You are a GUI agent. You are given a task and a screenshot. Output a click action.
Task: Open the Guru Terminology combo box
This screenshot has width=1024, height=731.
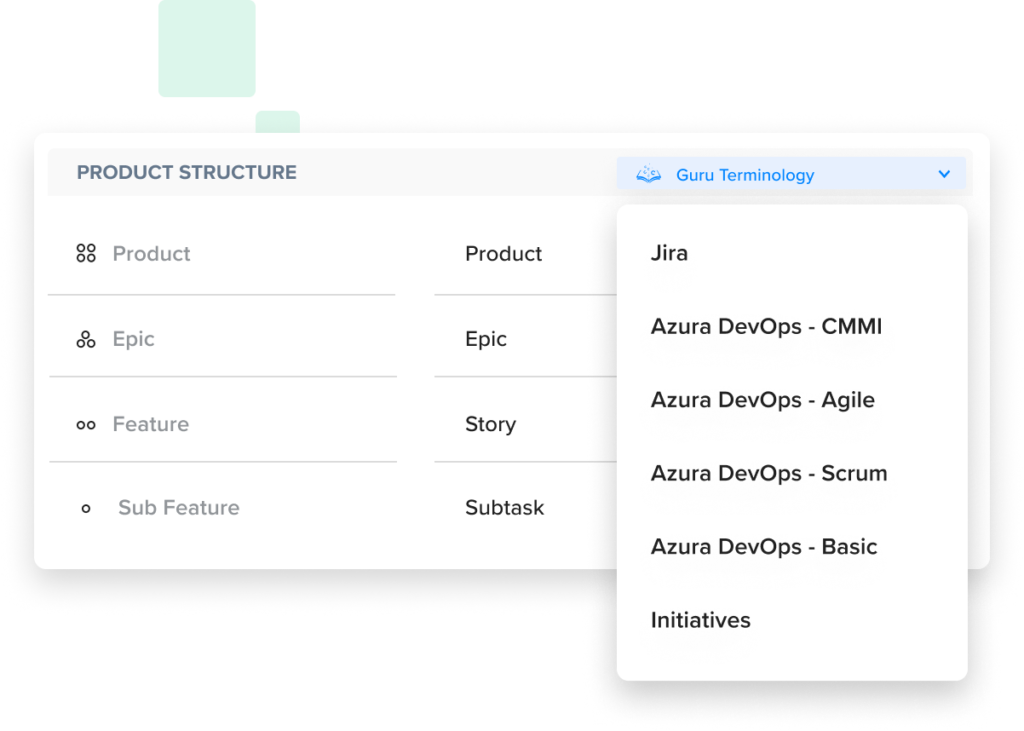[x=790, y=175]
